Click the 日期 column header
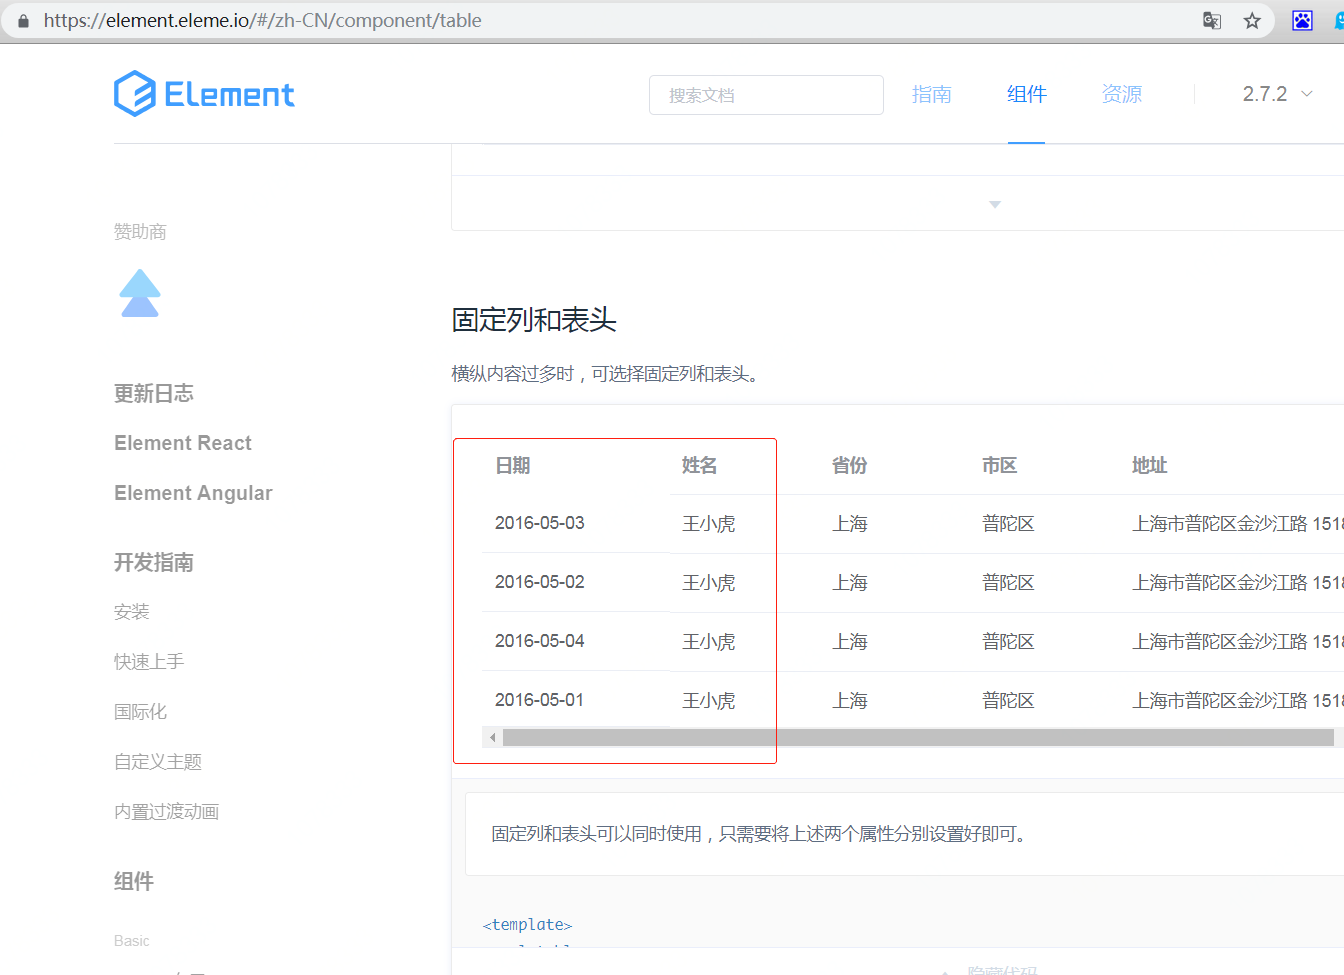The width and height of the screenshot is (1344, 975). pos(513,465)
